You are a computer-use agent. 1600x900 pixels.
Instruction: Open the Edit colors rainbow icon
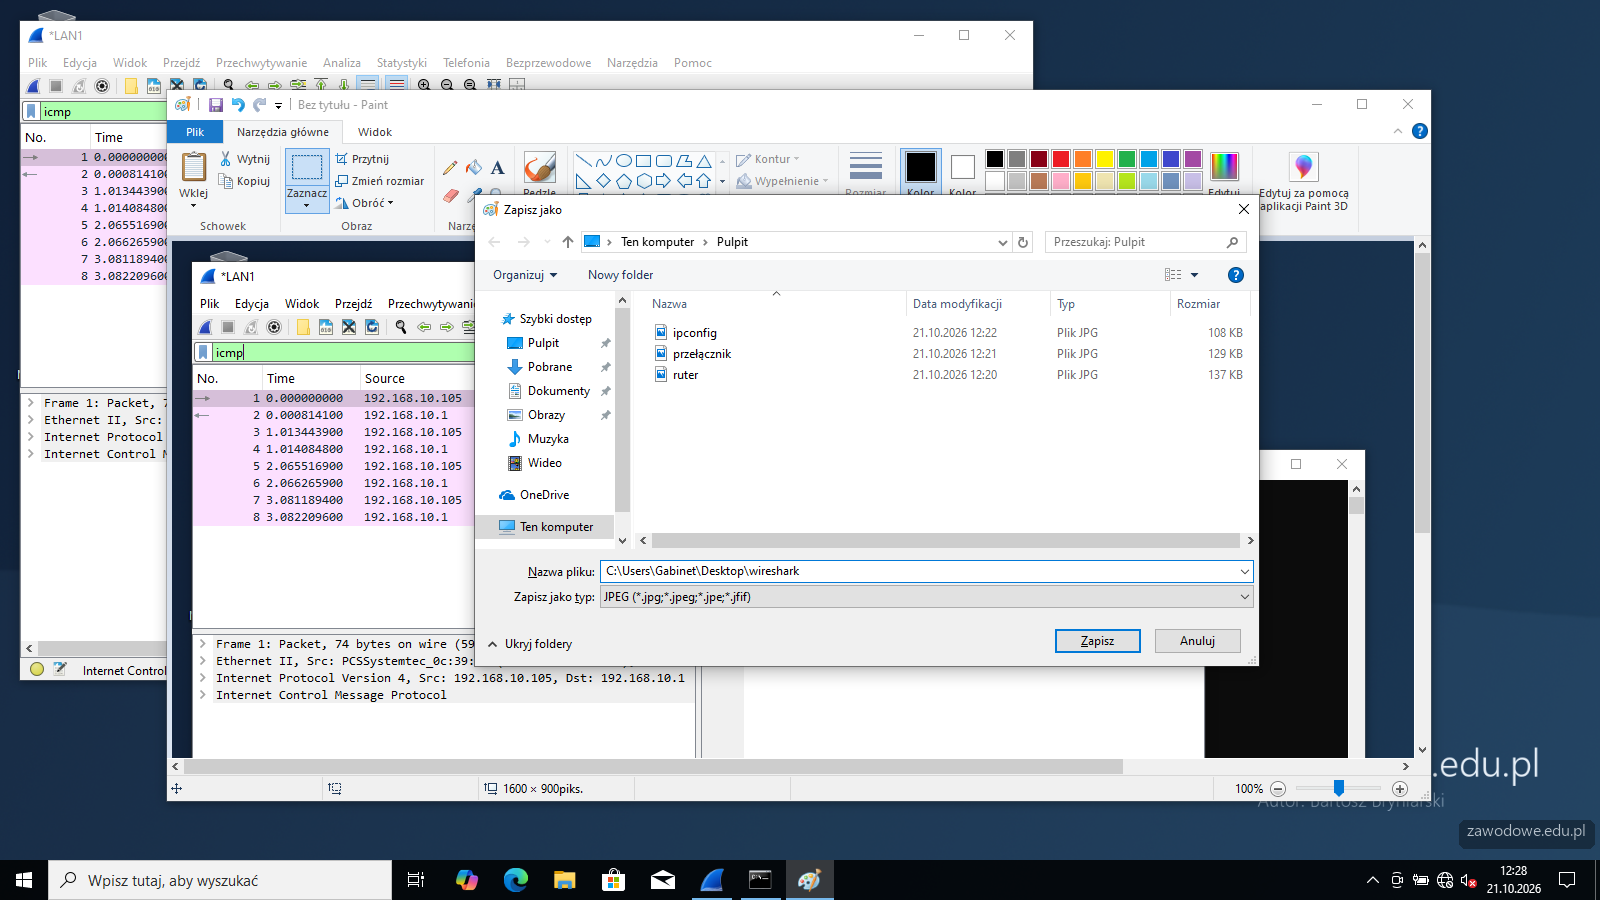click(x=1224, y=166)
